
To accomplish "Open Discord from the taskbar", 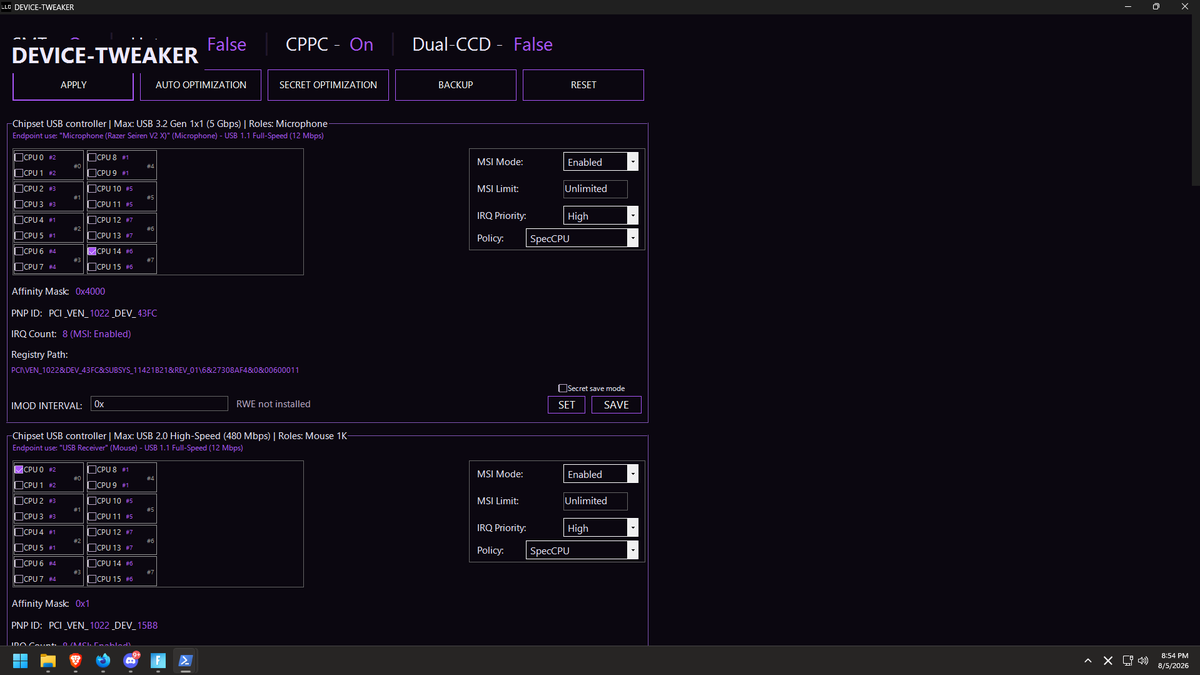I will [130, 661].
